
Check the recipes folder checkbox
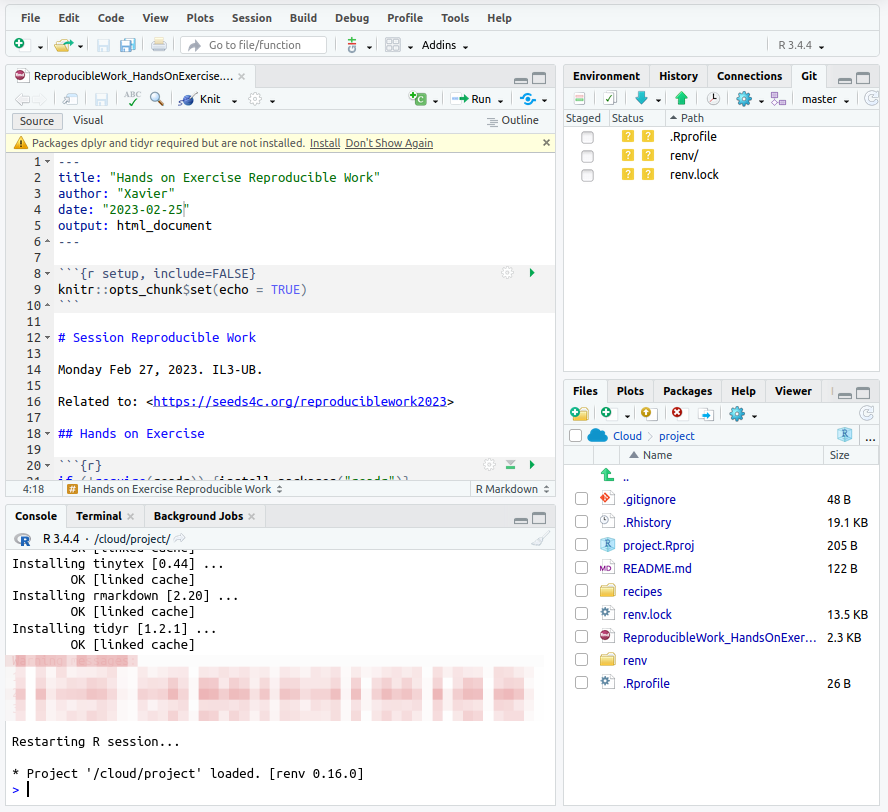coord(581,590)
